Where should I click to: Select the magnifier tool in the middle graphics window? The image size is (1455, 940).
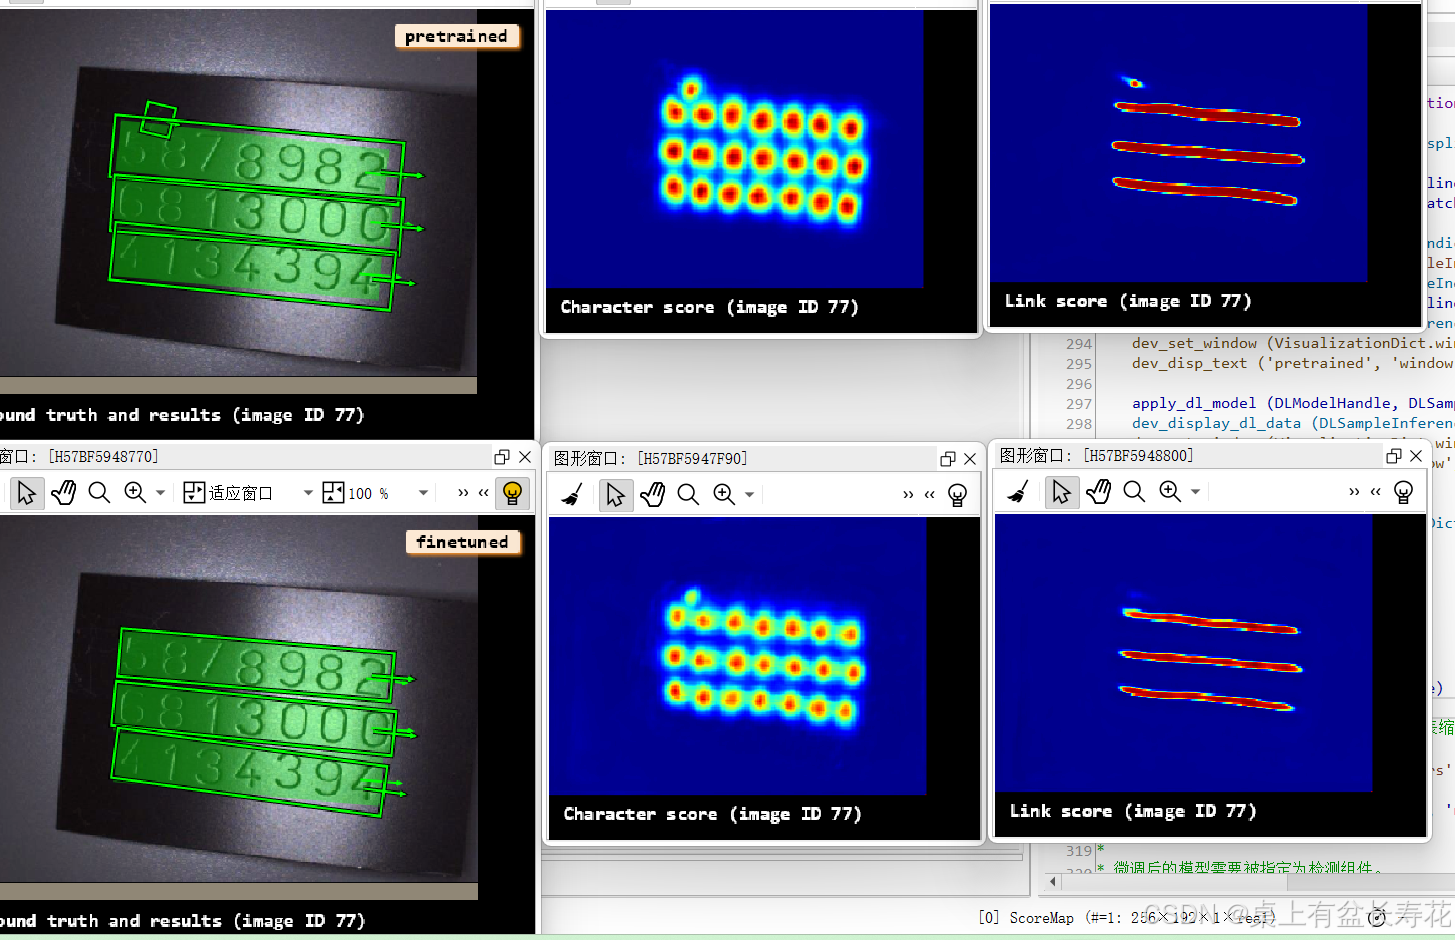pos(688,493)
